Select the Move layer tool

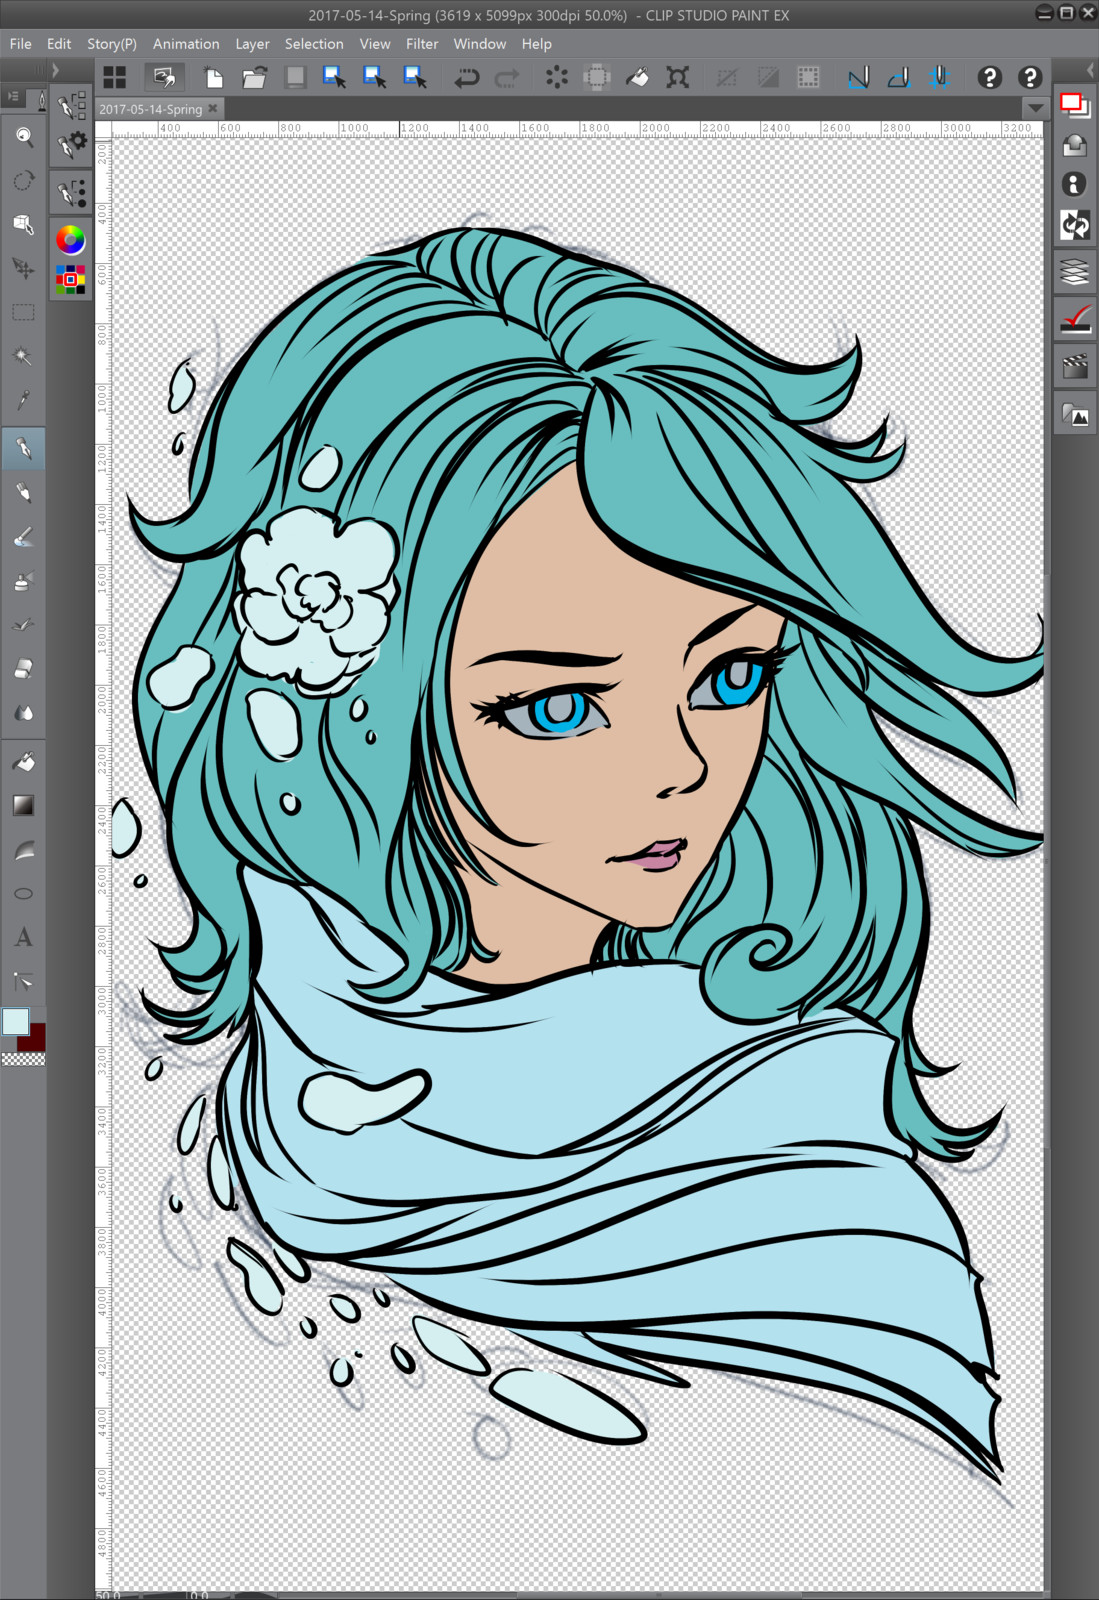pyautogui.click(x=23, y=268)
